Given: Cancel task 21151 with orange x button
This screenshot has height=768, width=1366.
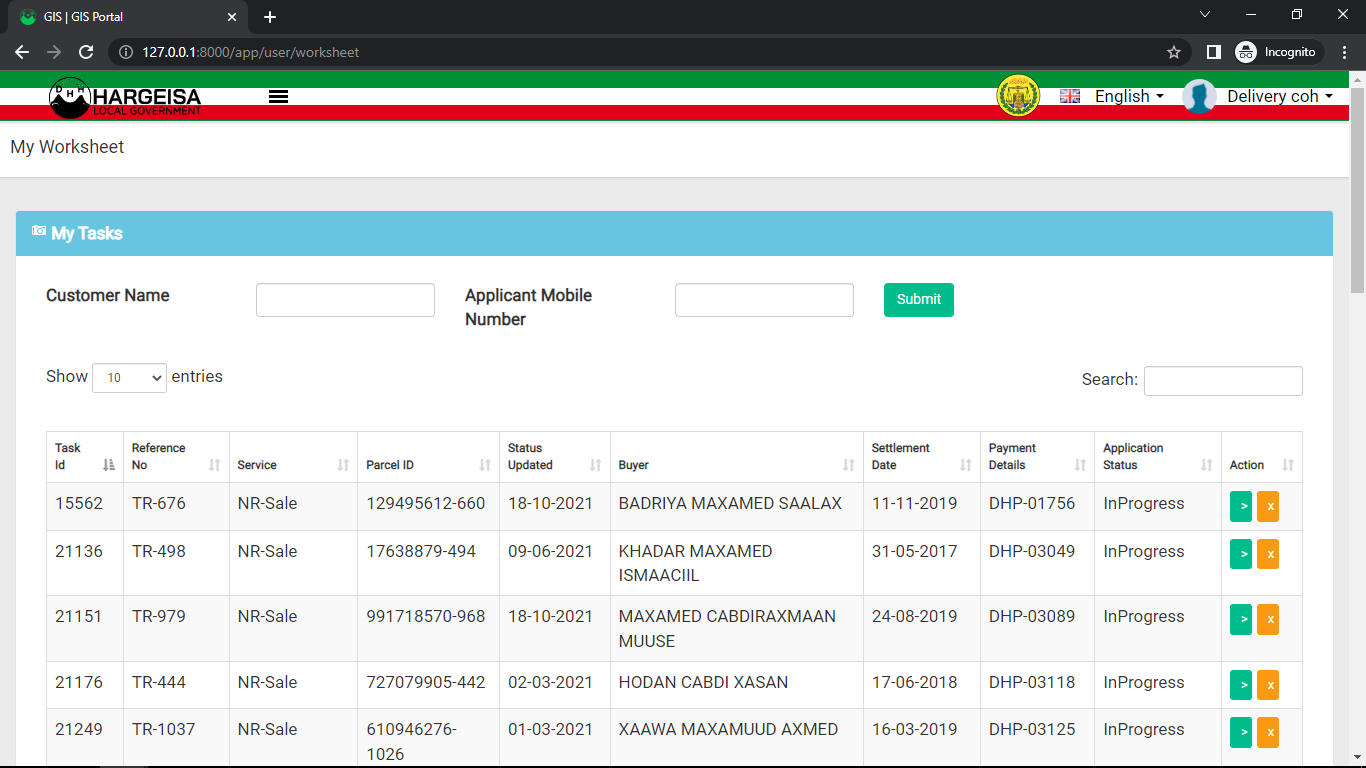Looking at the screenshot, I should (1268, 619).
